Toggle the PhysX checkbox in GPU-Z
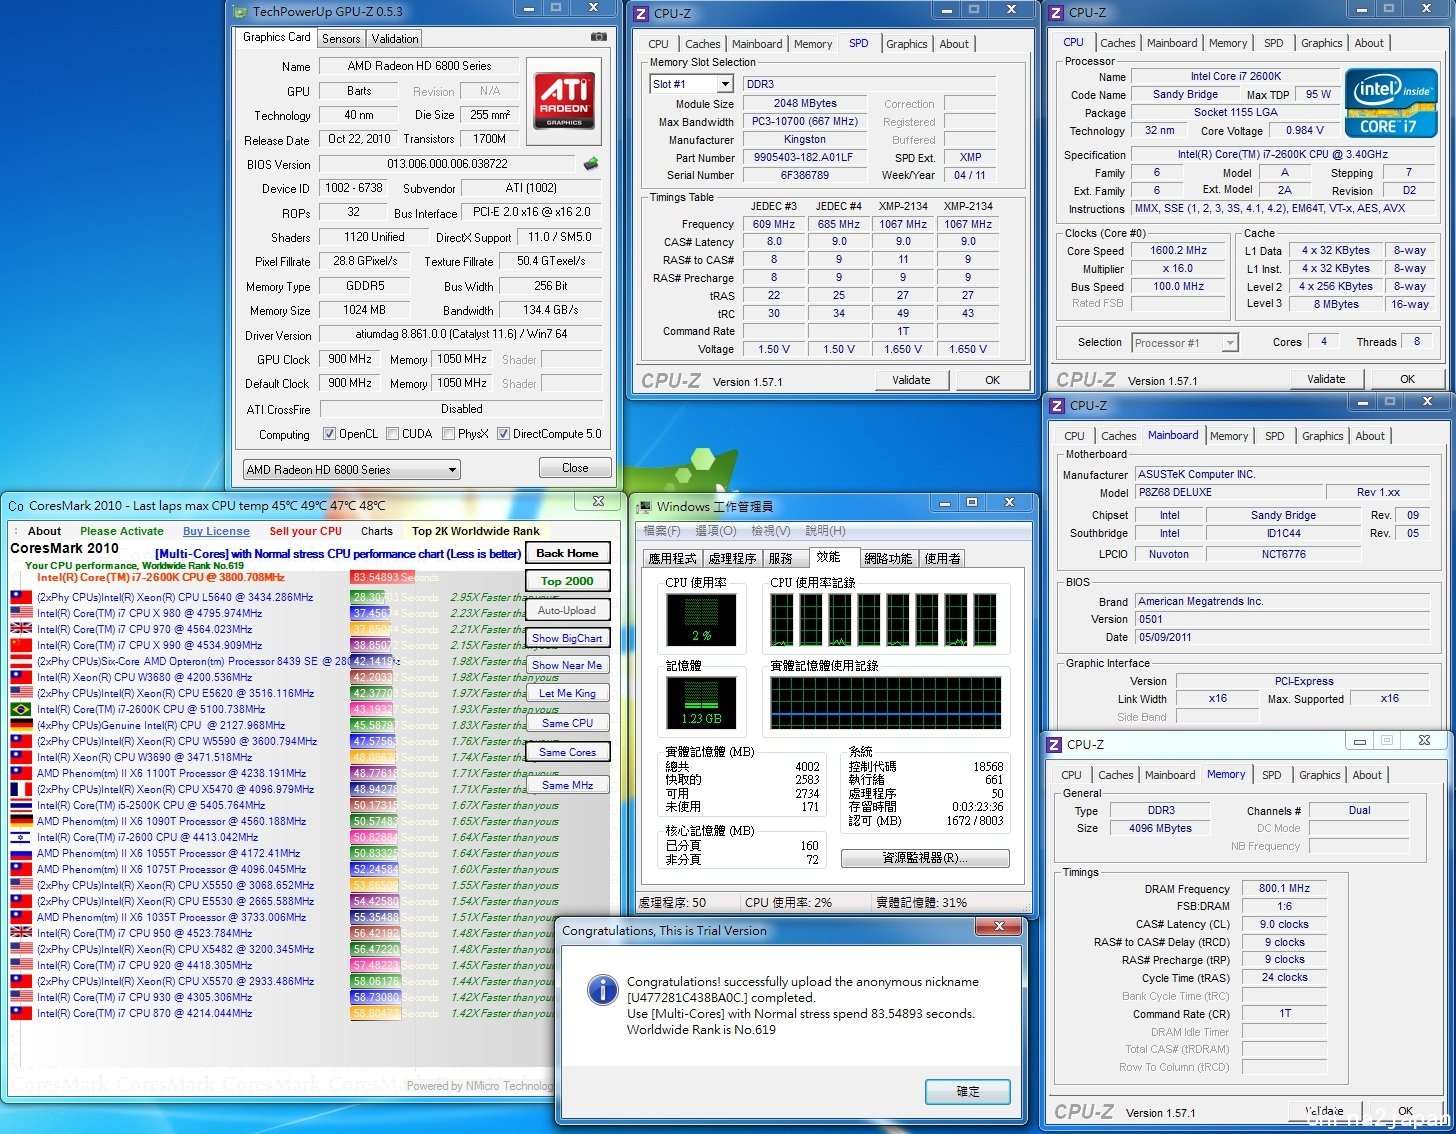Viewport: 1456px width, 1134px height. (x=447, y=434)
